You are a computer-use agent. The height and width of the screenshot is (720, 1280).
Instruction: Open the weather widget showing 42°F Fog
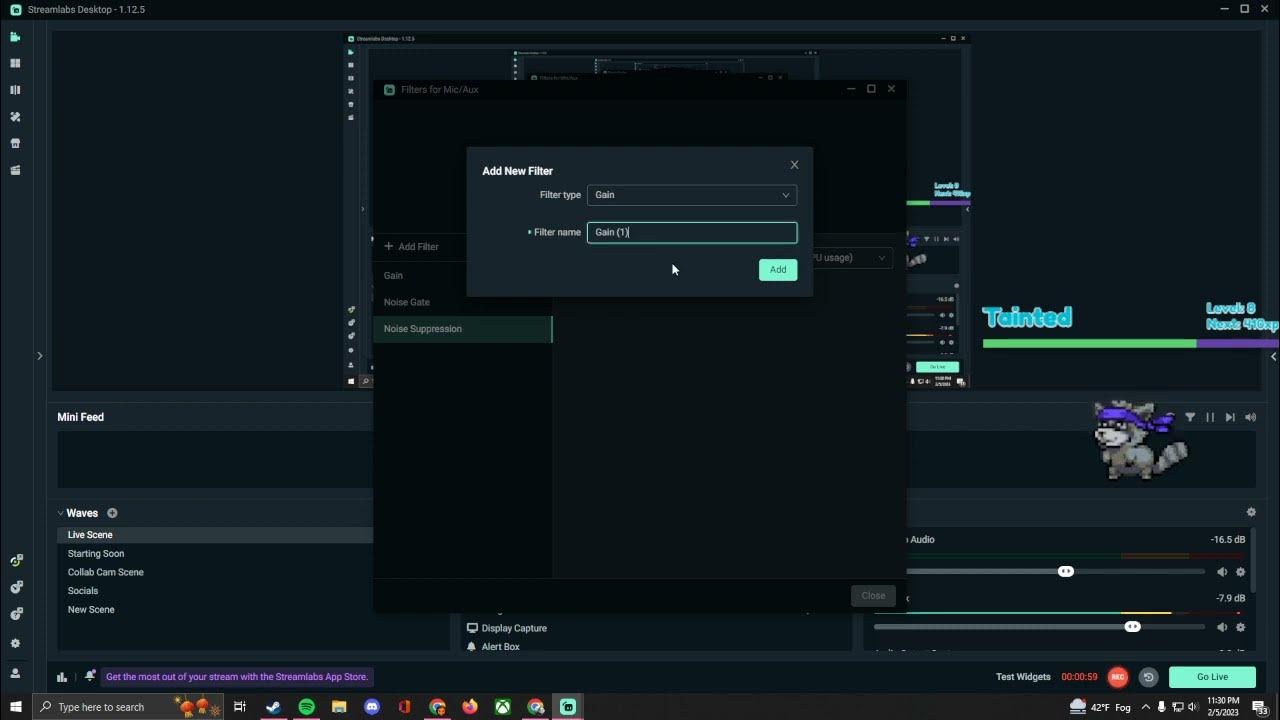1100,707
